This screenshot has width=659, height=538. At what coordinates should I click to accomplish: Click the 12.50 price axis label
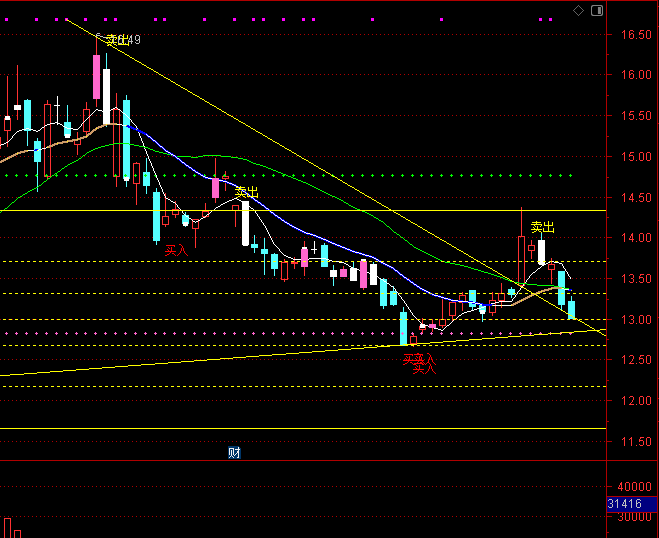click(x=636, y=360)
